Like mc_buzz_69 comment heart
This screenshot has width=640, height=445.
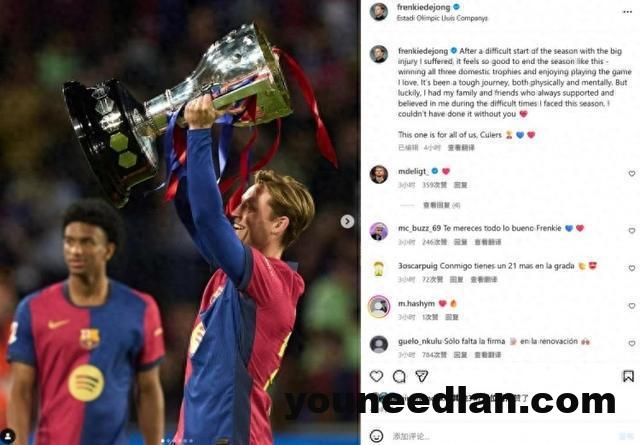pos(631,231)
